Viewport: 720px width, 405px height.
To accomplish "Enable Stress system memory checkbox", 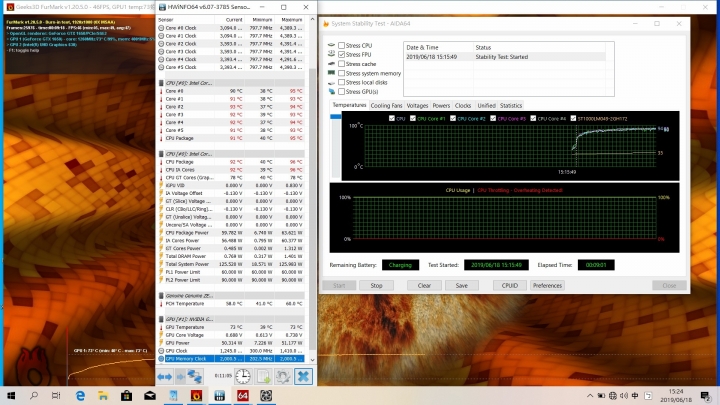I will (x=342, y=73).
